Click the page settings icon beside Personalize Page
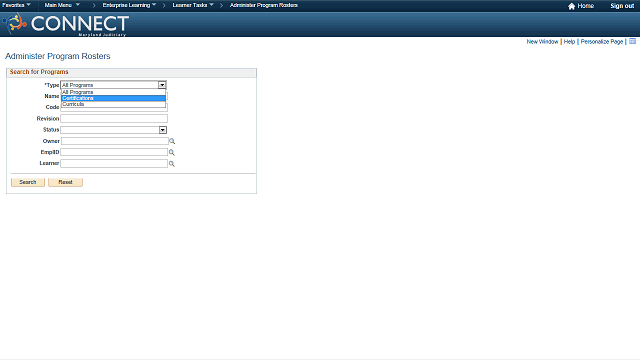This screenshot has width=640, height=360. pos(632,41)
